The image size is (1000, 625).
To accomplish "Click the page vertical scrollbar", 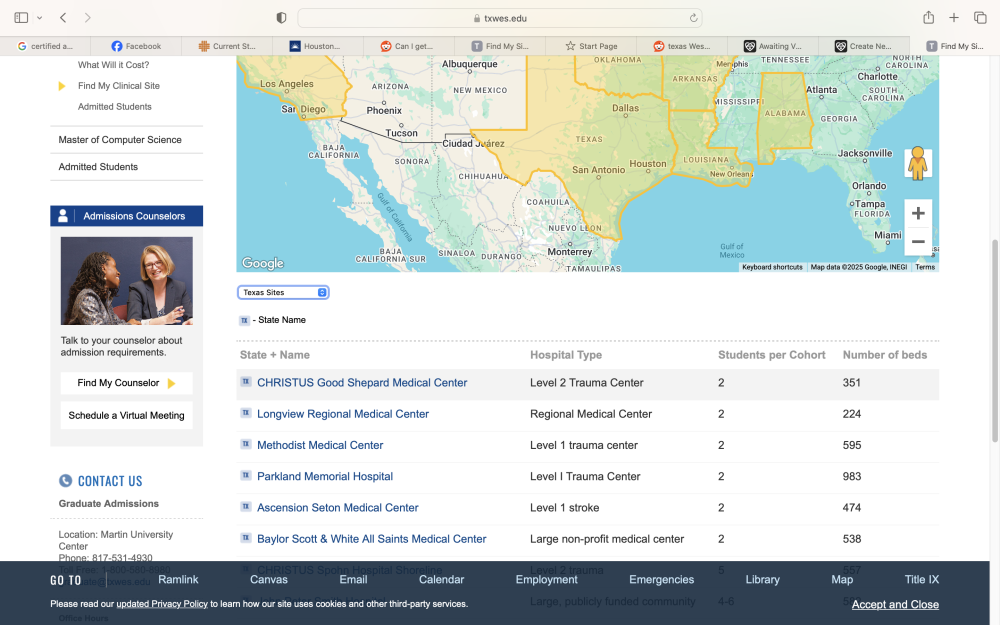I will (x=994, y=341).
